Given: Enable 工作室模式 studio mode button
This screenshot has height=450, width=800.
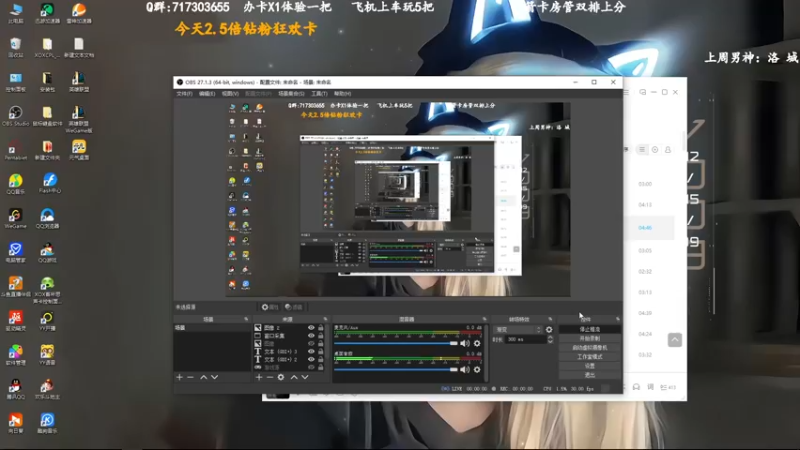Looking at the screenshot, I should [x=590, y=357].
